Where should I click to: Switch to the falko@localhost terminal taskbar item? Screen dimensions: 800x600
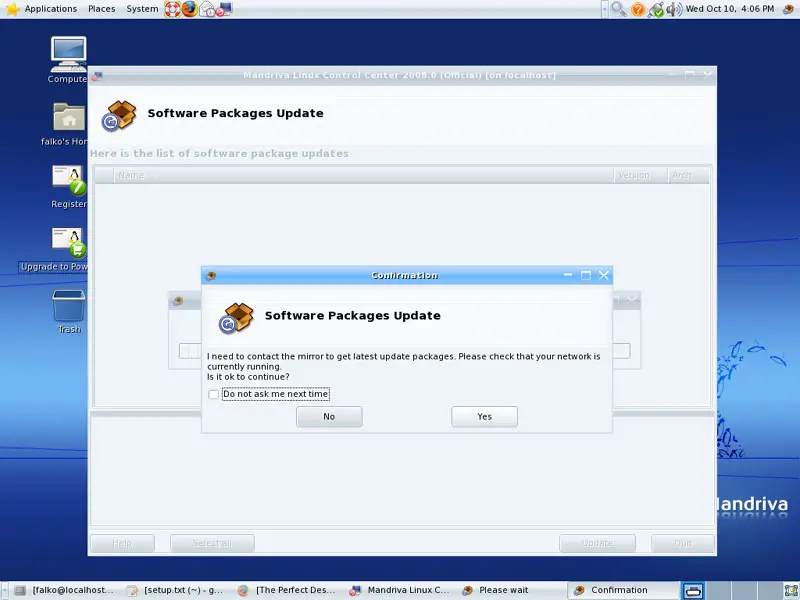point(65,590)
